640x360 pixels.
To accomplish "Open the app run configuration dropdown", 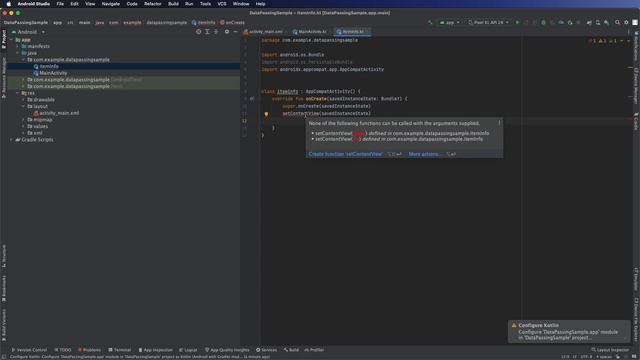I will 449,22.
